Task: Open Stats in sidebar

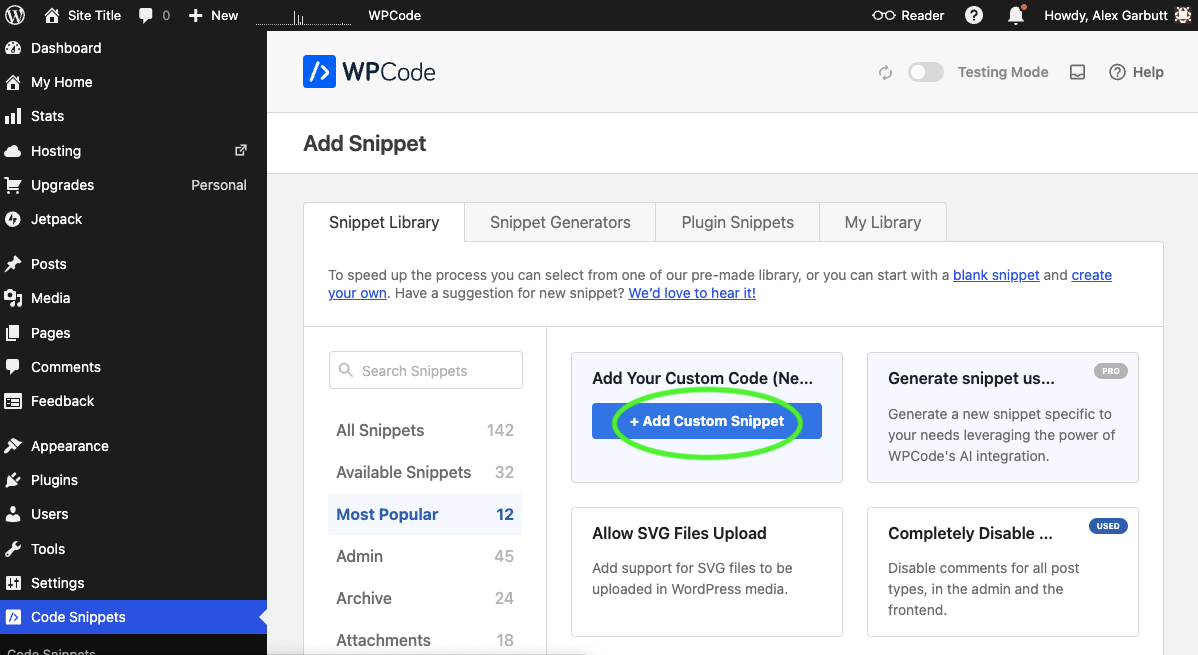Action: (133, 116)
